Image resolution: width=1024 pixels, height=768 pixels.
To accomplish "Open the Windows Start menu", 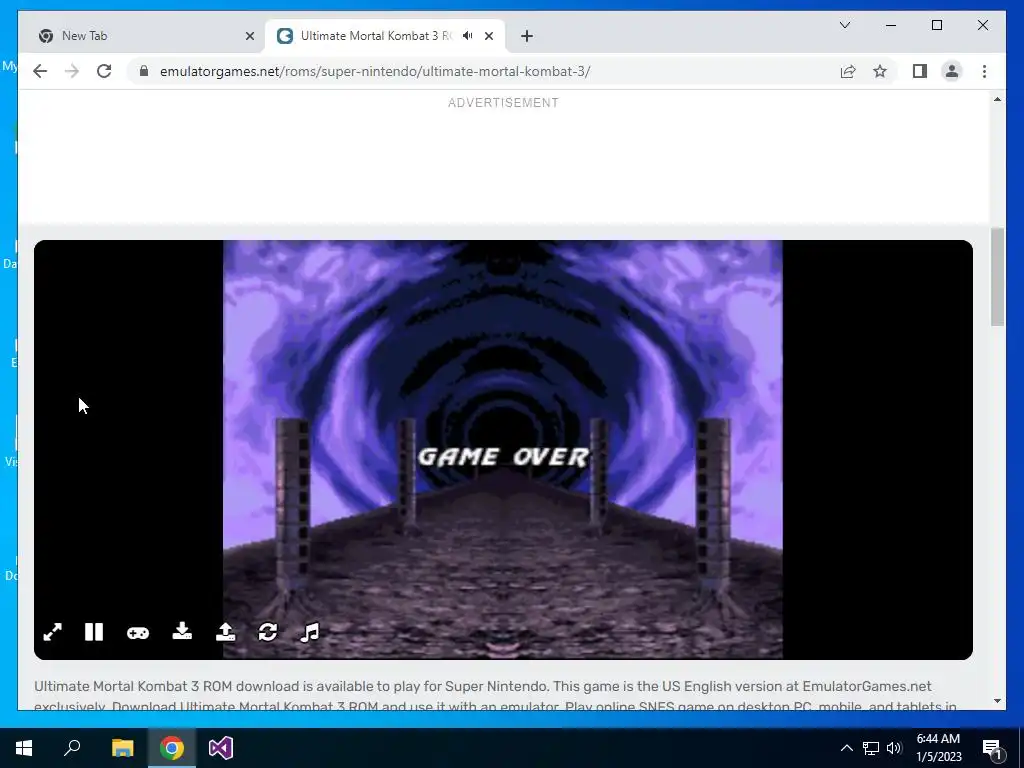I will point(24,748).
